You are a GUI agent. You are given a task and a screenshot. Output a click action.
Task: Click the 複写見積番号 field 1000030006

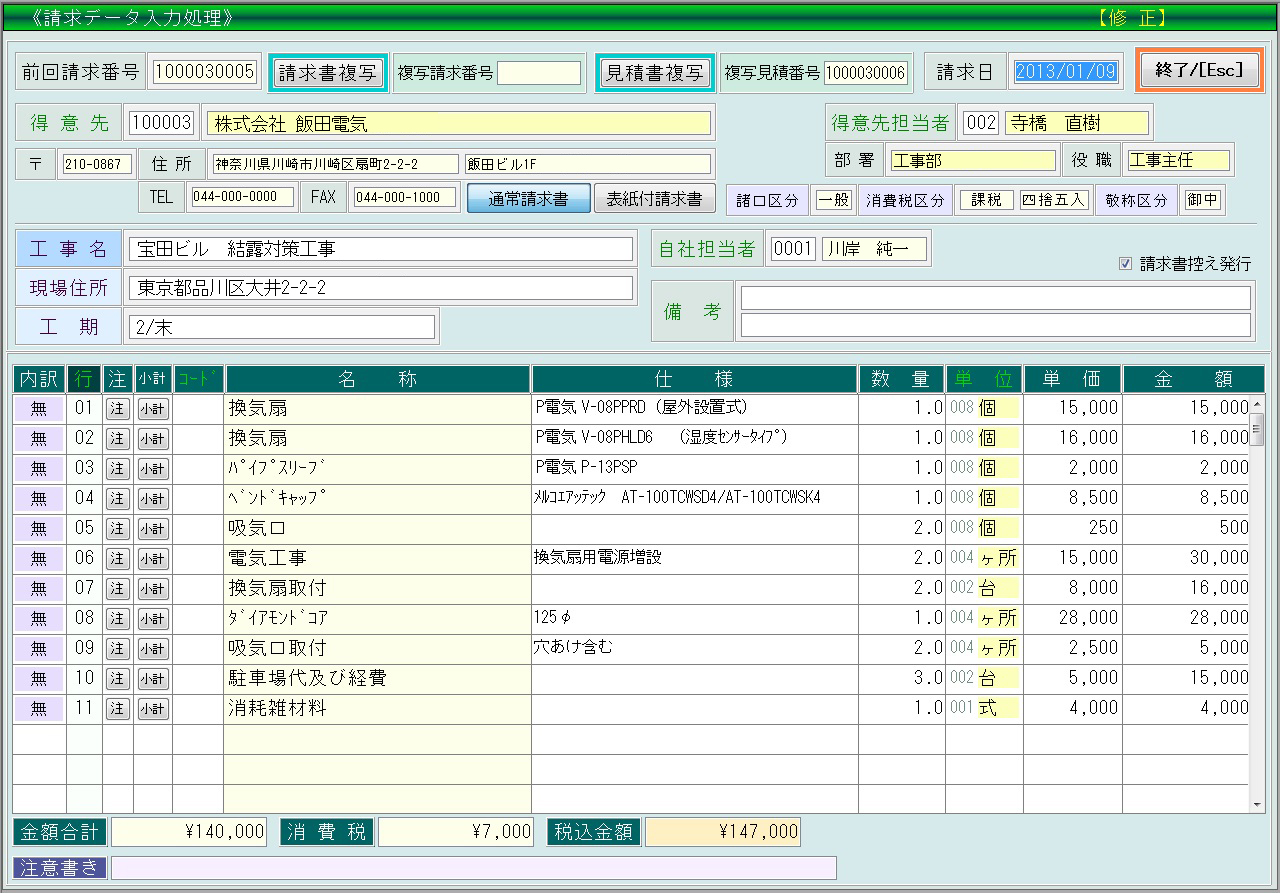click(865, 73)
